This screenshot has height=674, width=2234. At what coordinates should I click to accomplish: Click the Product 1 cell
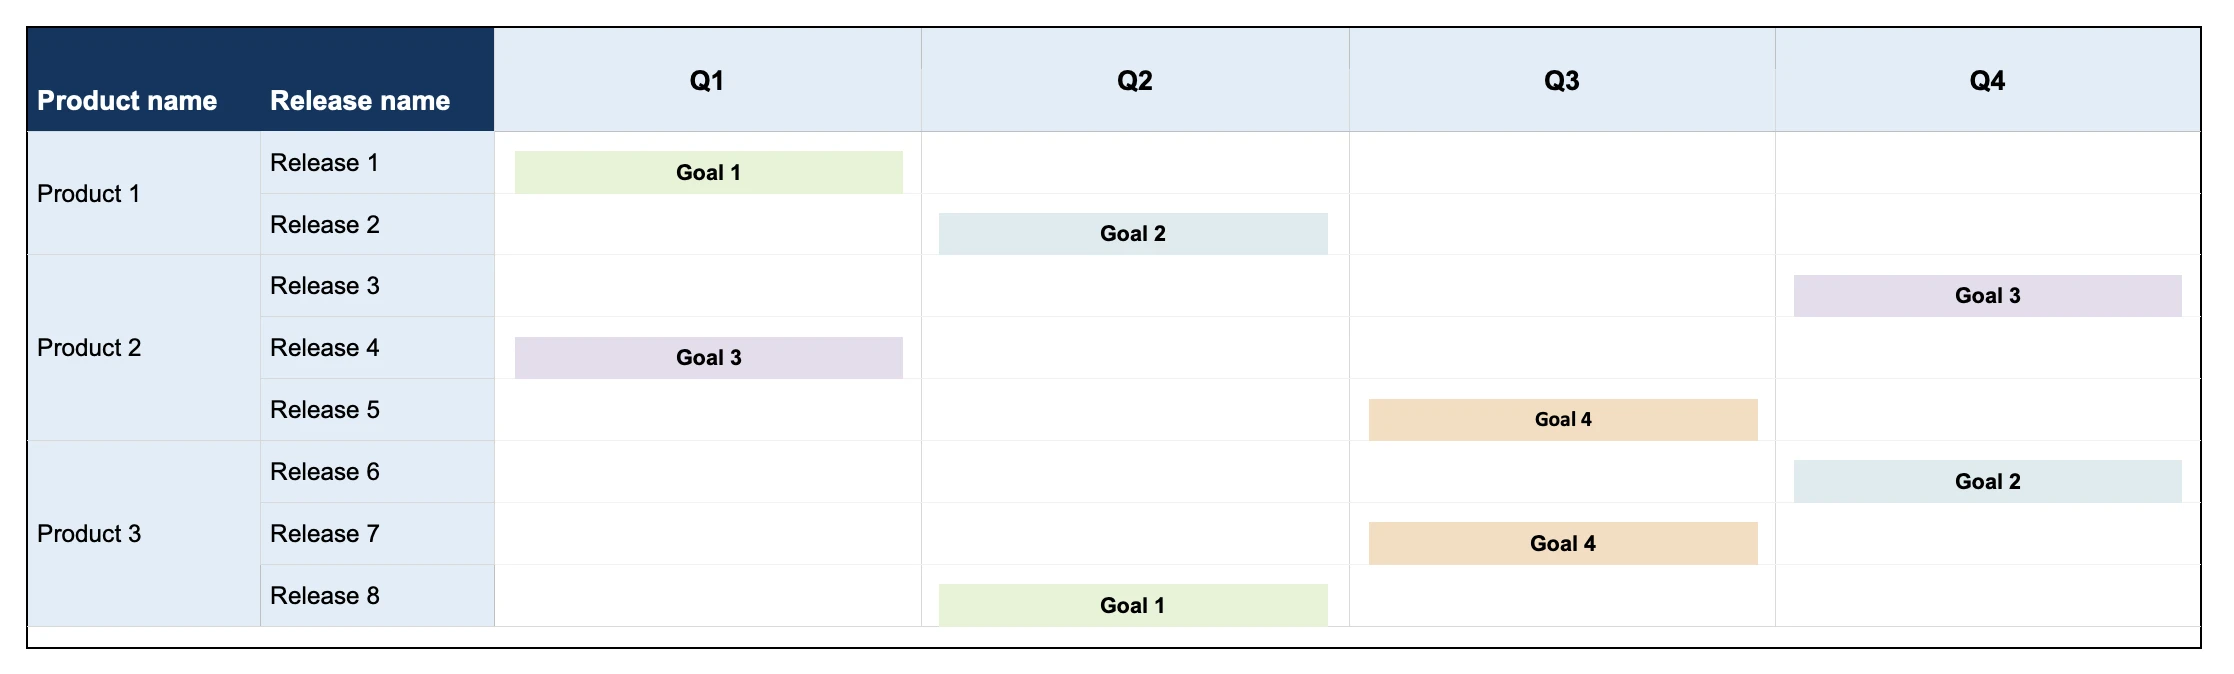coord(144,193)
